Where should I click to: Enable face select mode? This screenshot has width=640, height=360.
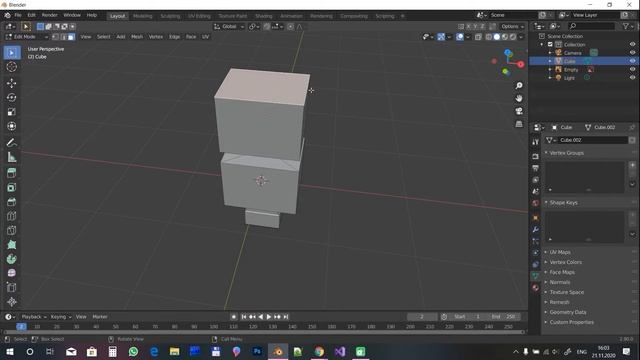click(71, 37)
